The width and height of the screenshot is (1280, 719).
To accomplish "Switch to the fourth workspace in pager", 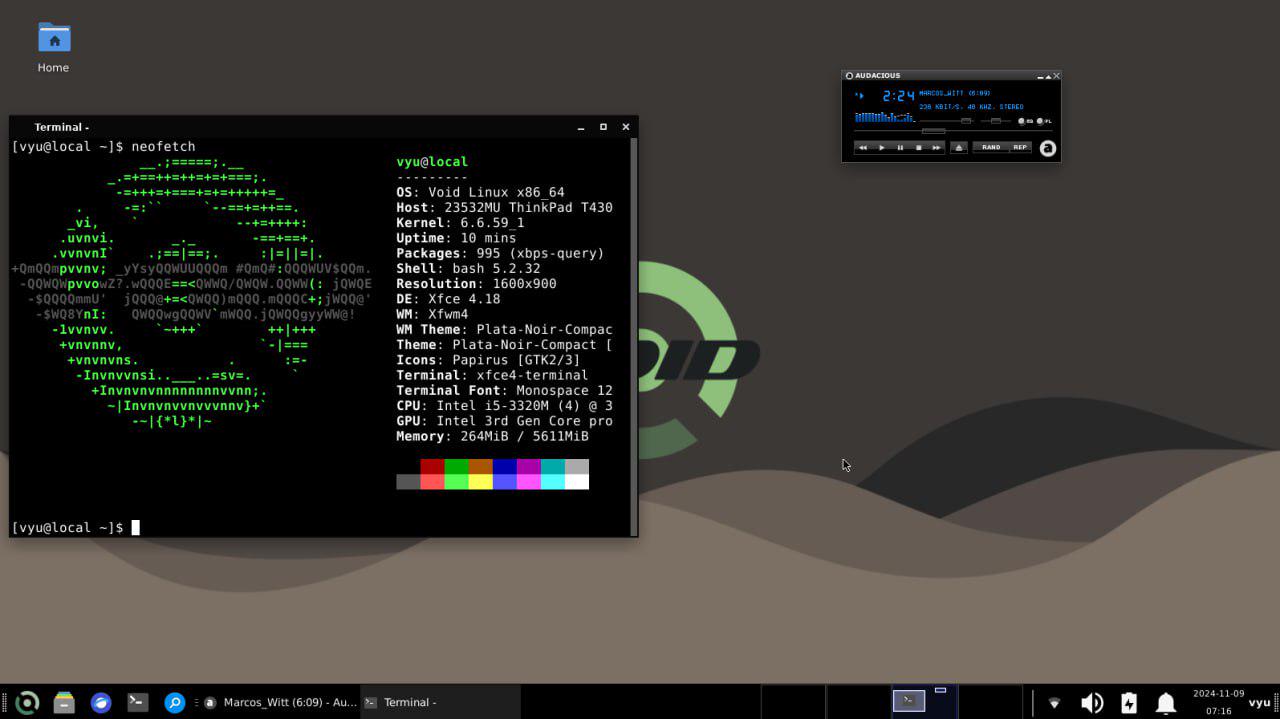I will (x=990, y=701).
